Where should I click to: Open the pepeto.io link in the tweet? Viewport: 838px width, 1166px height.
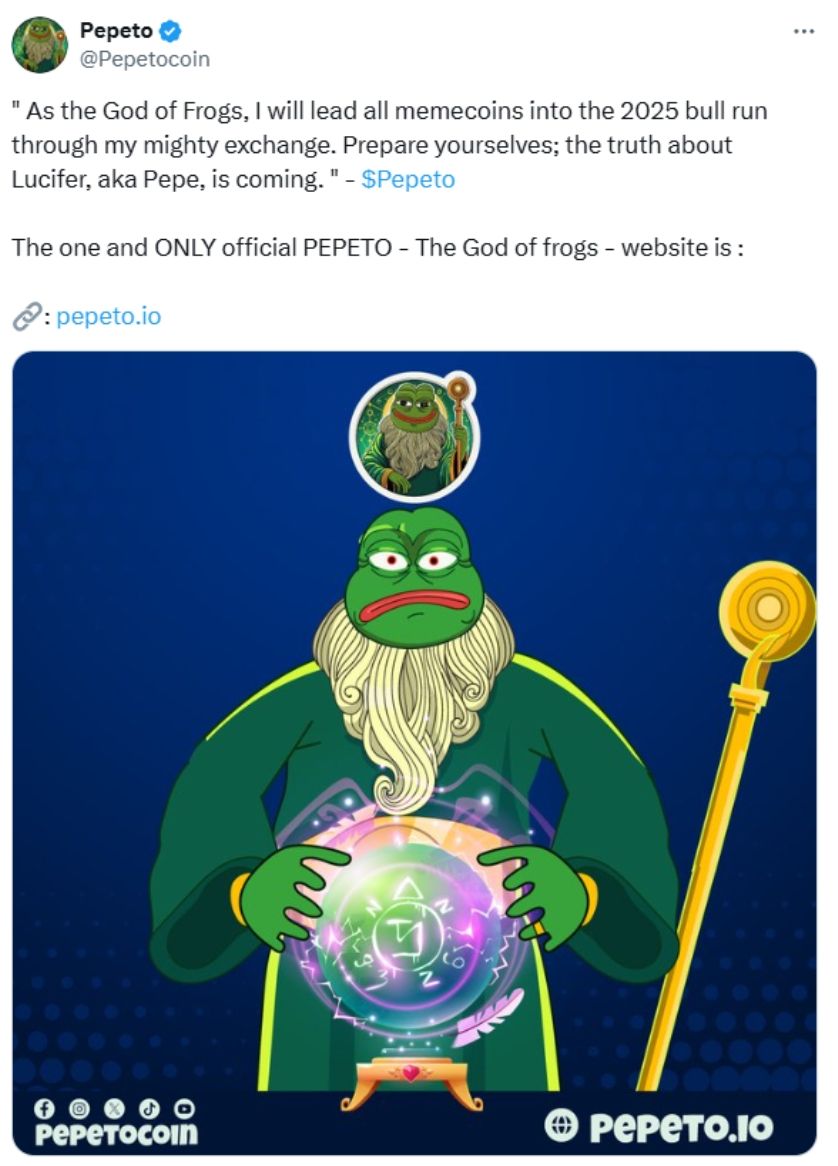[109, 316]
